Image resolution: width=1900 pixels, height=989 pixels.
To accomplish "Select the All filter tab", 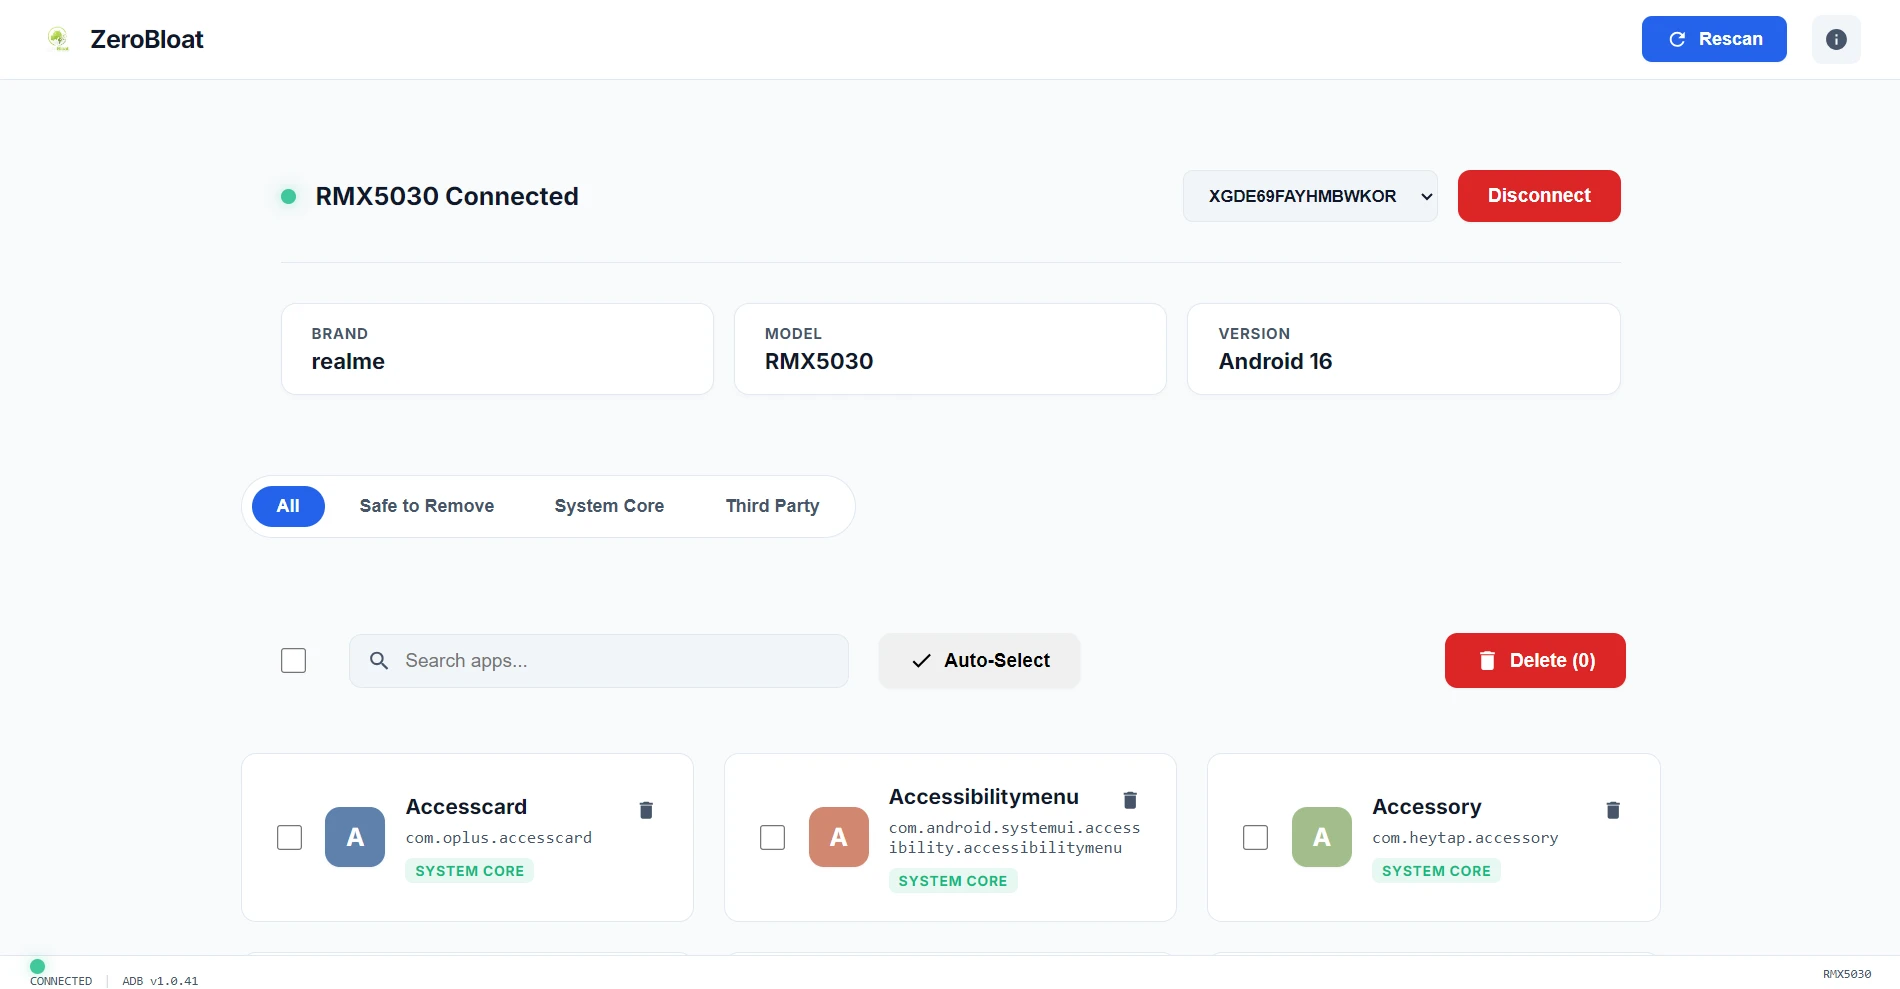I will click(288, 506).
